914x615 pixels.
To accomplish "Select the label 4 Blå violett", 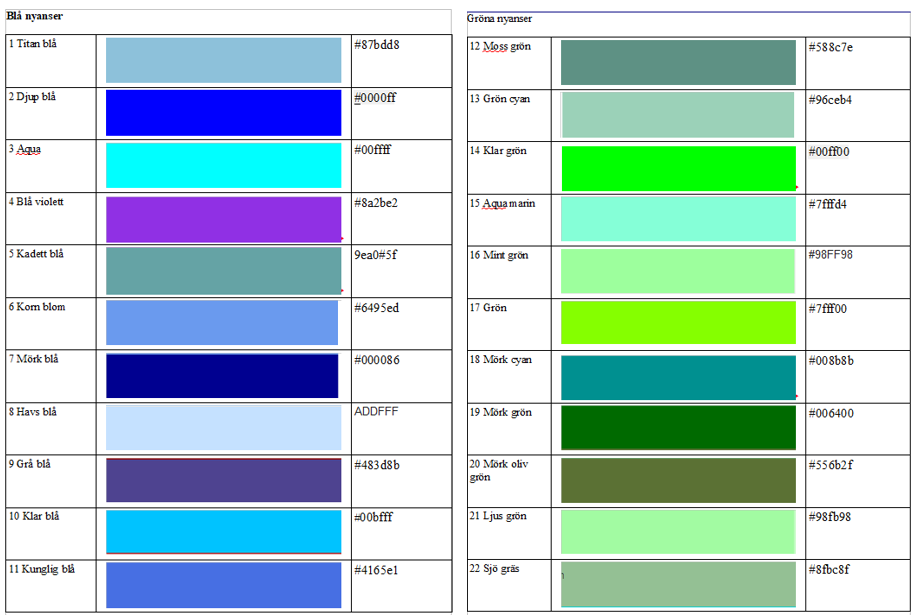I will tap(36, 202).
